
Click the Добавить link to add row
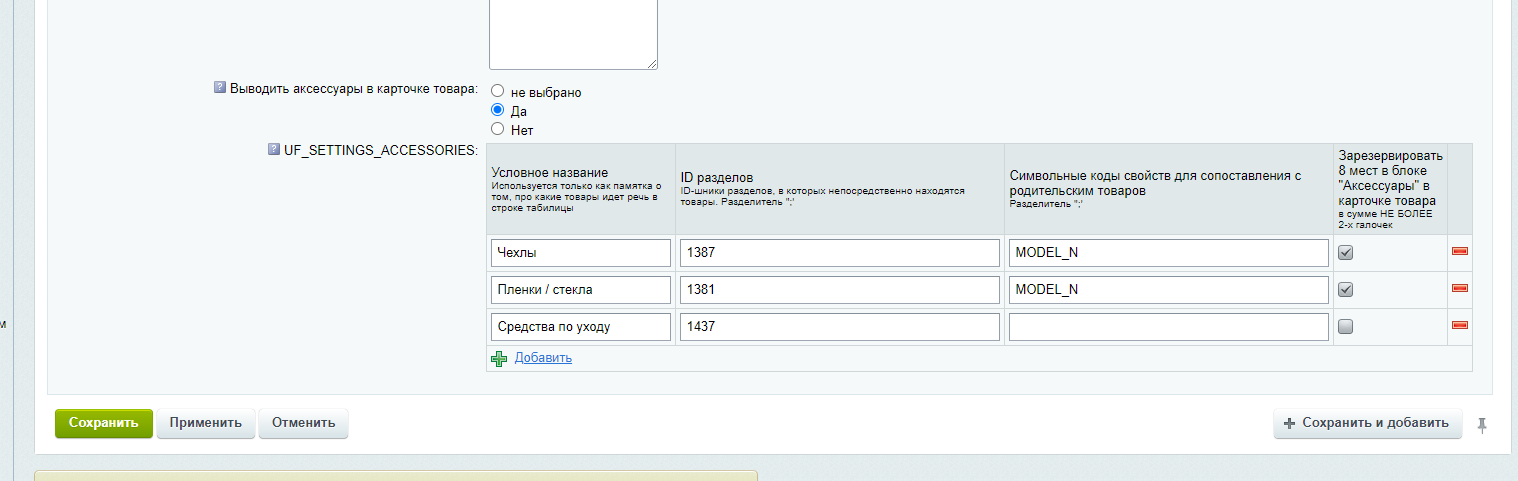[543, 358]
